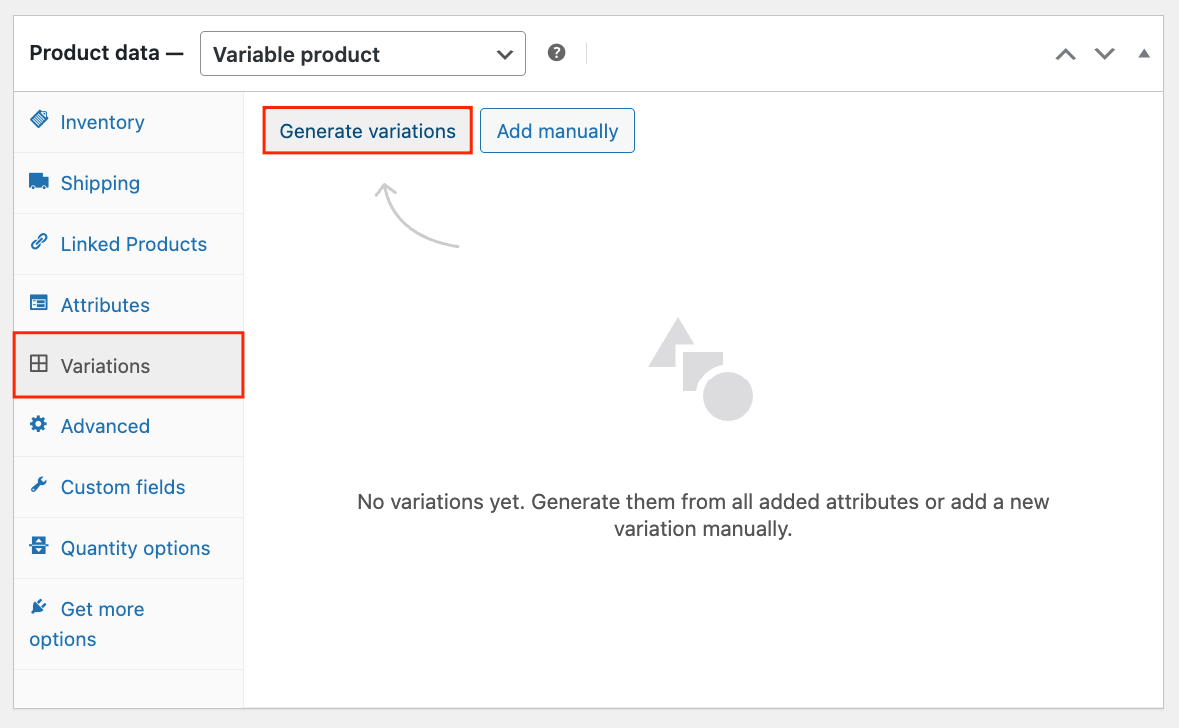Click Add manually button
Screen dimensions: 1179x728
(x=557, y=131)
